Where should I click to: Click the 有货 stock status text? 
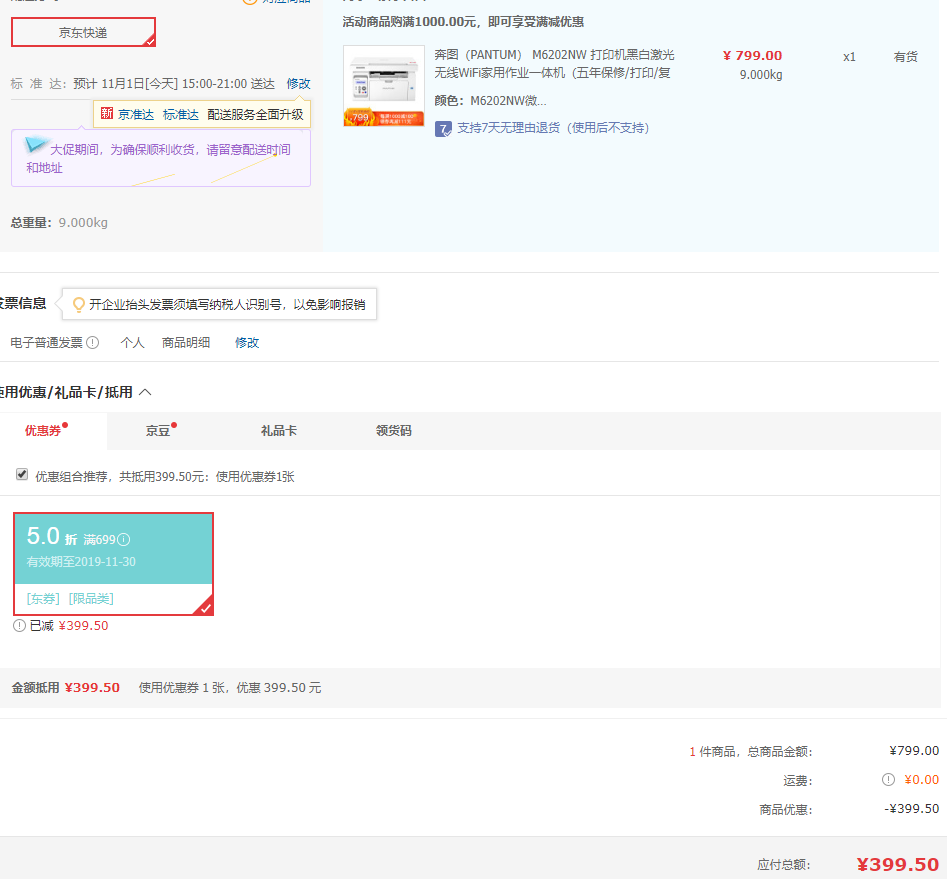[905, 57]
